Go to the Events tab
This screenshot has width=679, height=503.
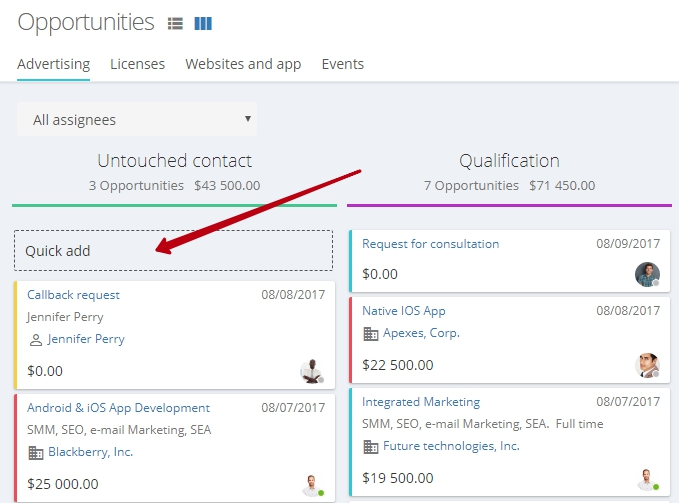(343, 64)
